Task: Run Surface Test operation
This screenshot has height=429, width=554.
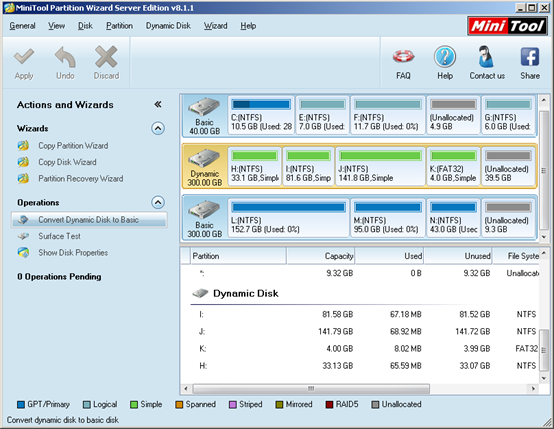Action: (x=59, y=236)
